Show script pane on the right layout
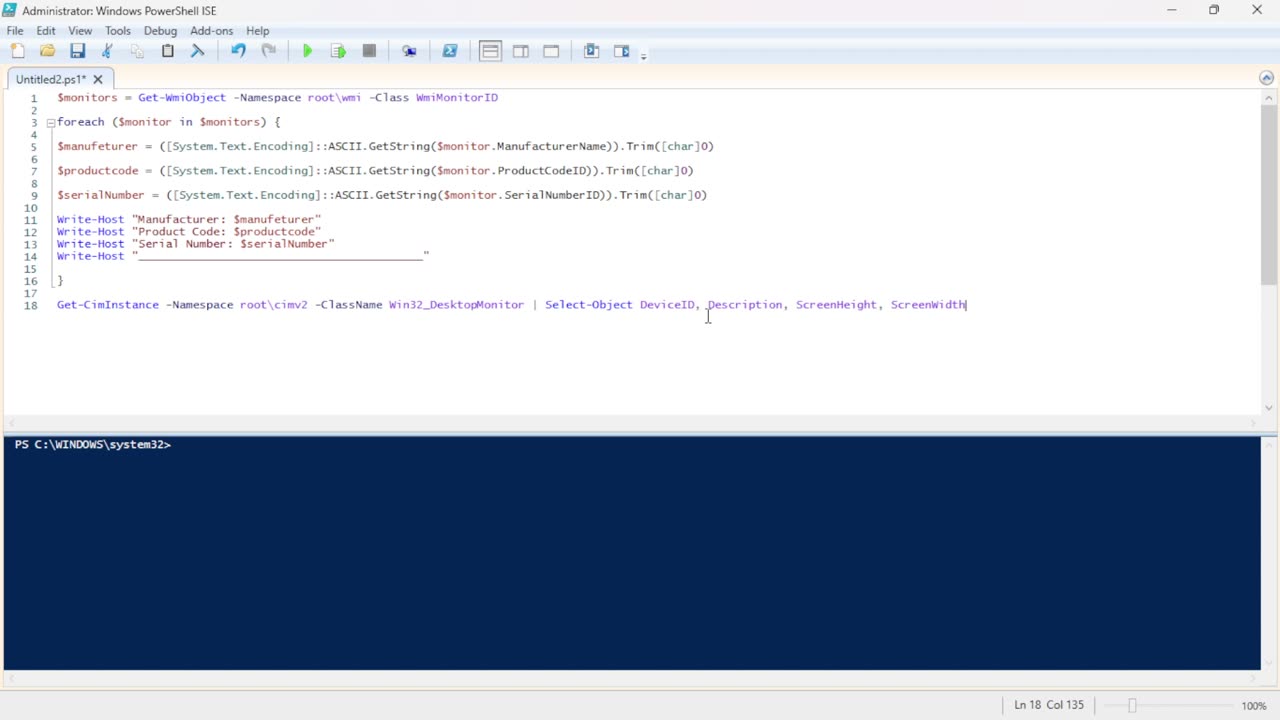This screenshot has height=720, width=1280. point(521,51)
